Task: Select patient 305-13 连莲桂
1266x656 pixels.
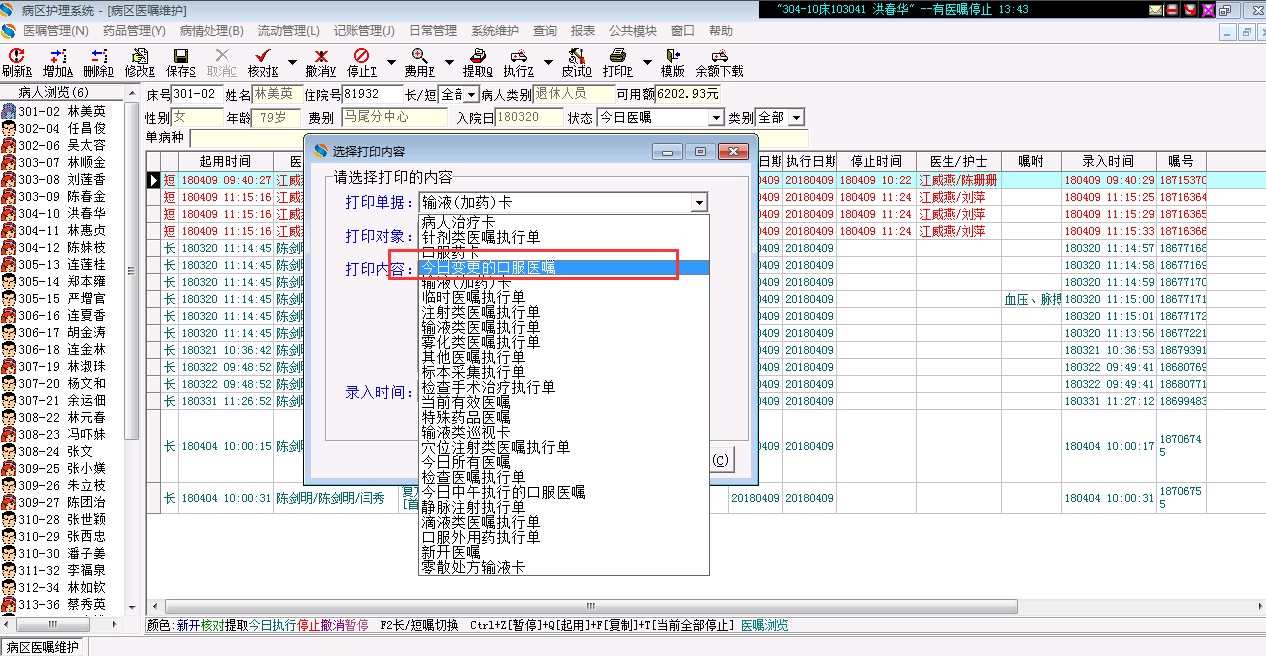Action: pyautogui.click(x=61, y=264)
